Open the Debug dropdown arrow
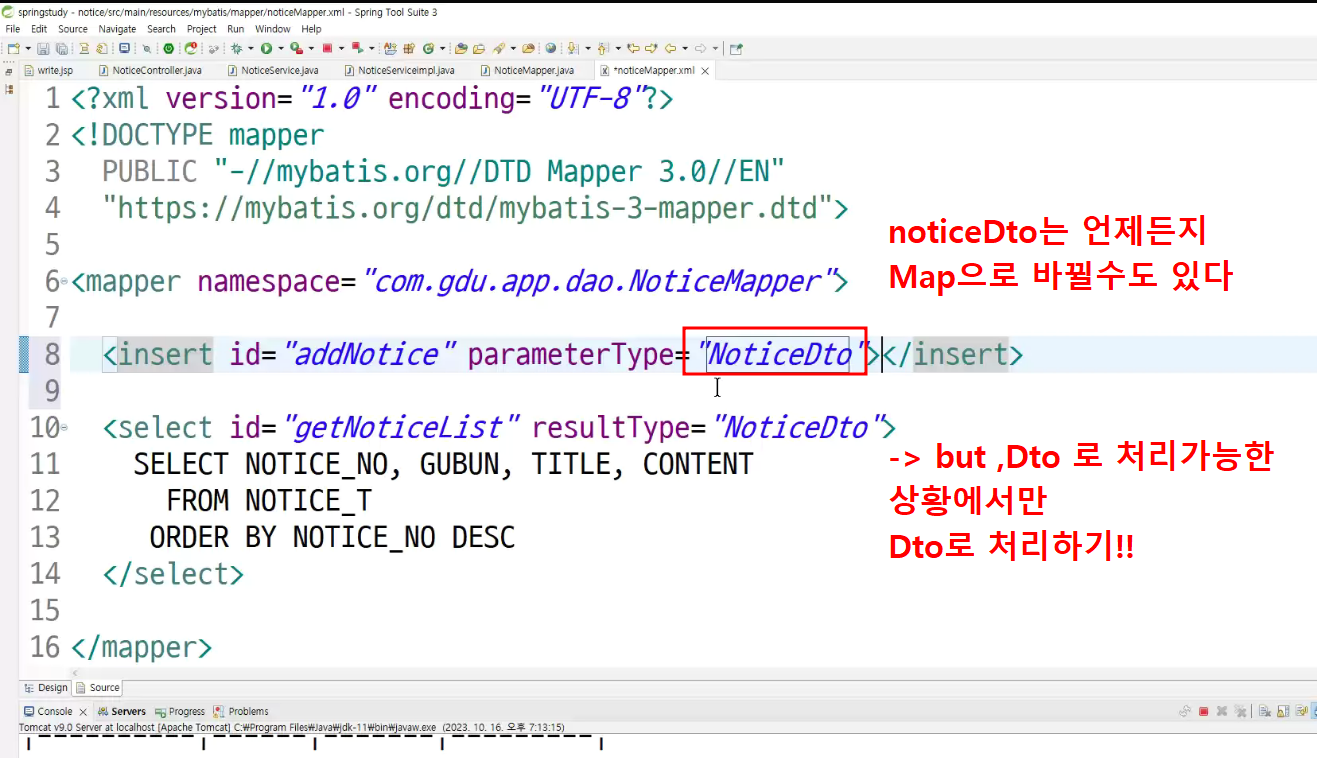This screenshot has width=1317, height=758. click(250, 48)
